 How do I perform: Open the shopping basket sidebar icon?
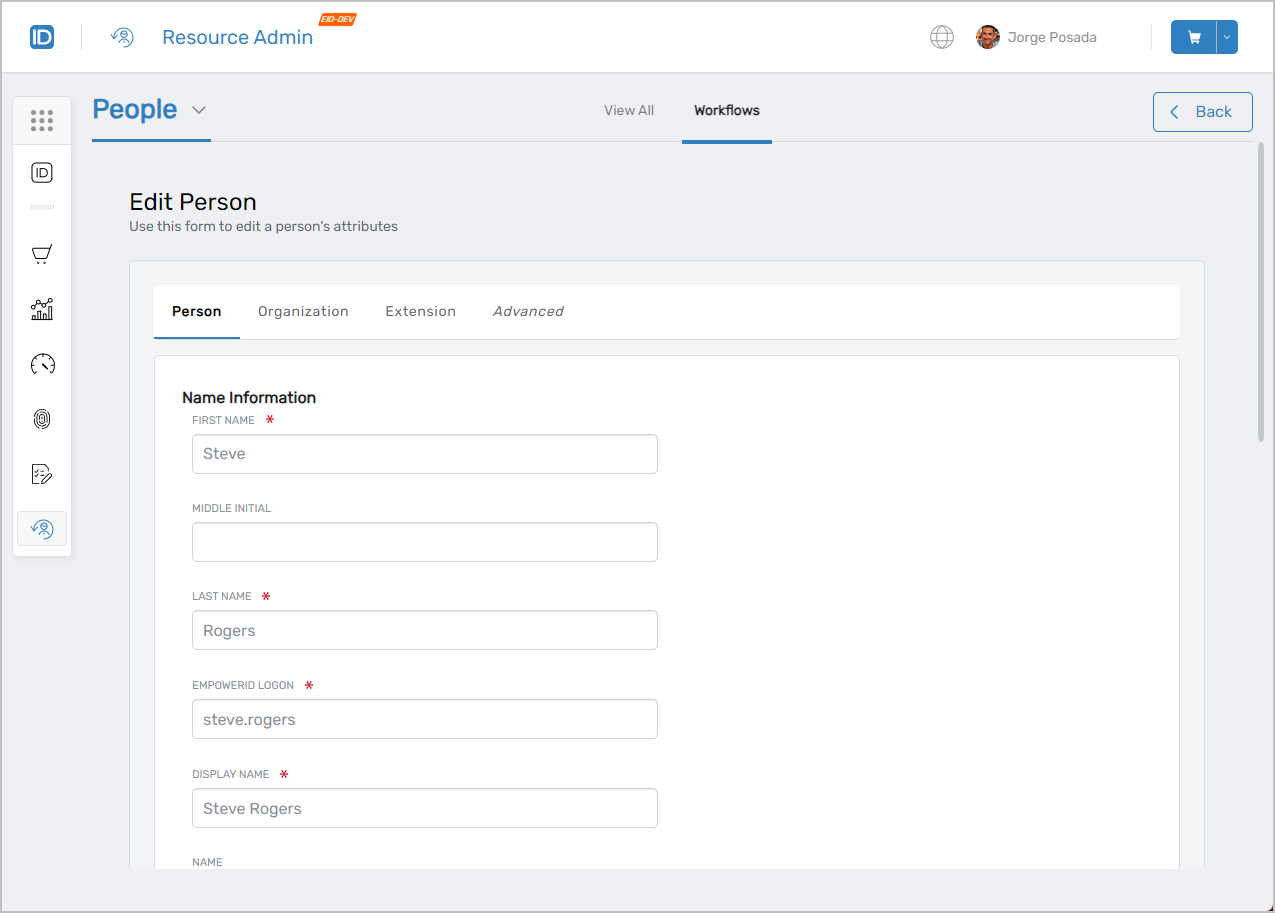pos(42,255)
